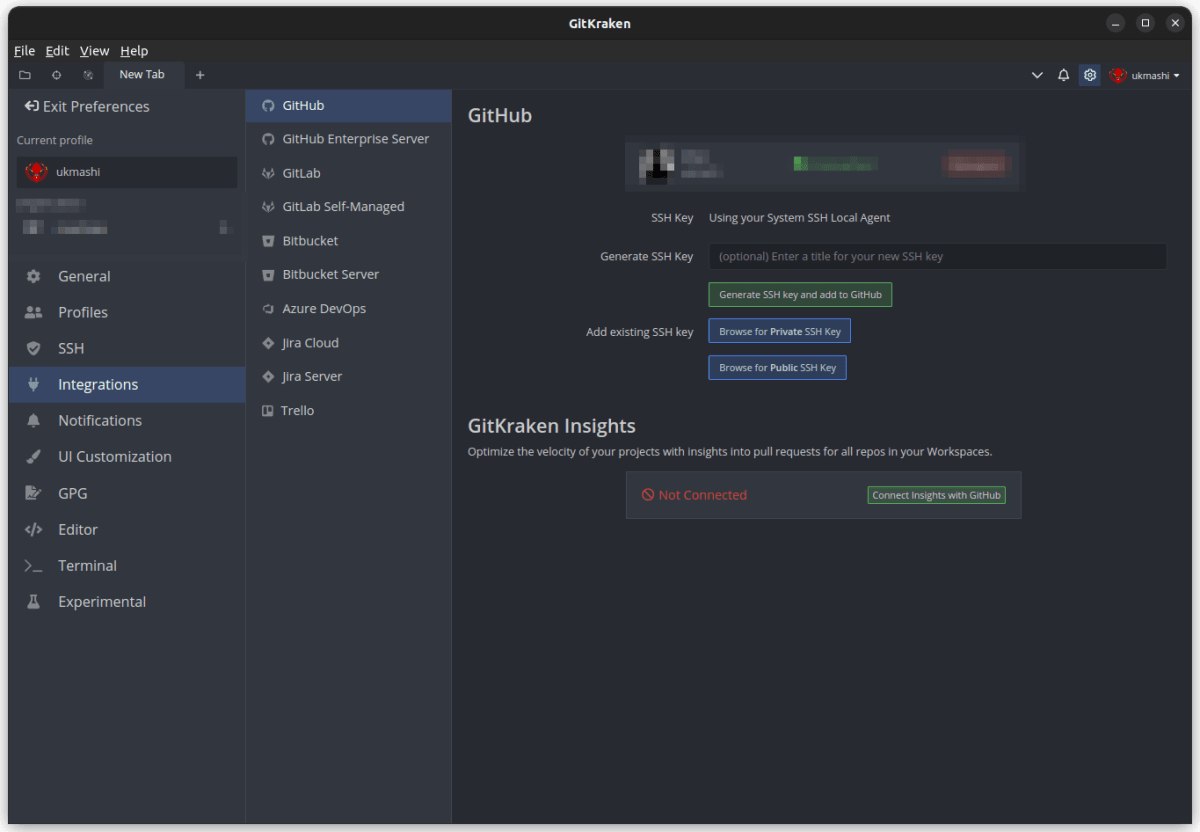Click the Focus View target icon in tab bar
1200x832 pixels.
(x=56, y=75)
